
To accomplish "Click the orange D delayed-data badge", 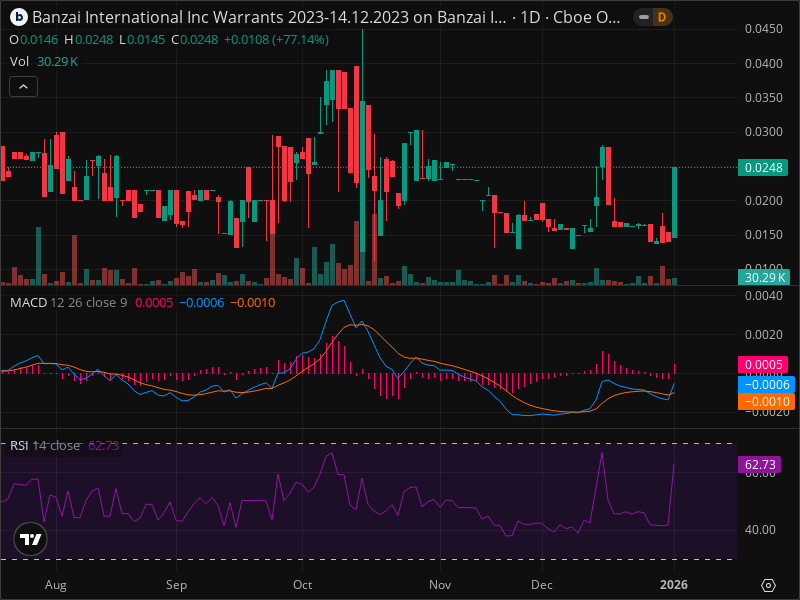I will point(662,17).
